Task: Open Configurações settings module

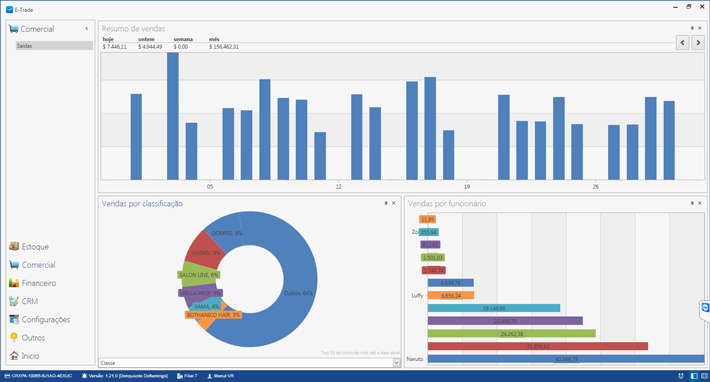Action: pos(39,320)
